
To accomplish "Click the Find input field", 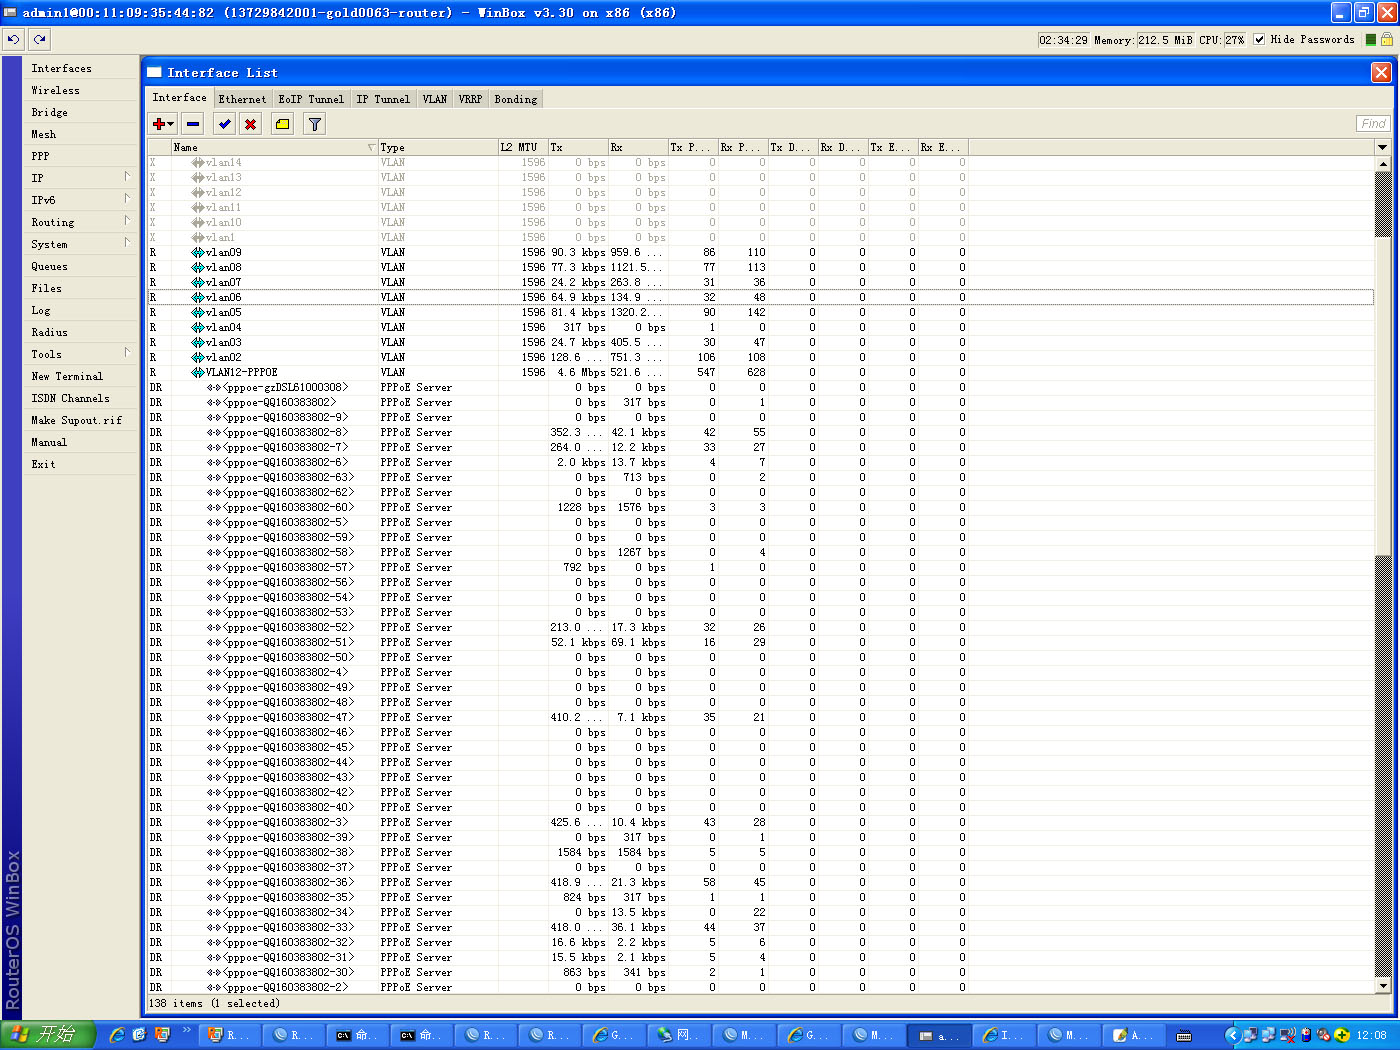I will [x=1373, y=124].
